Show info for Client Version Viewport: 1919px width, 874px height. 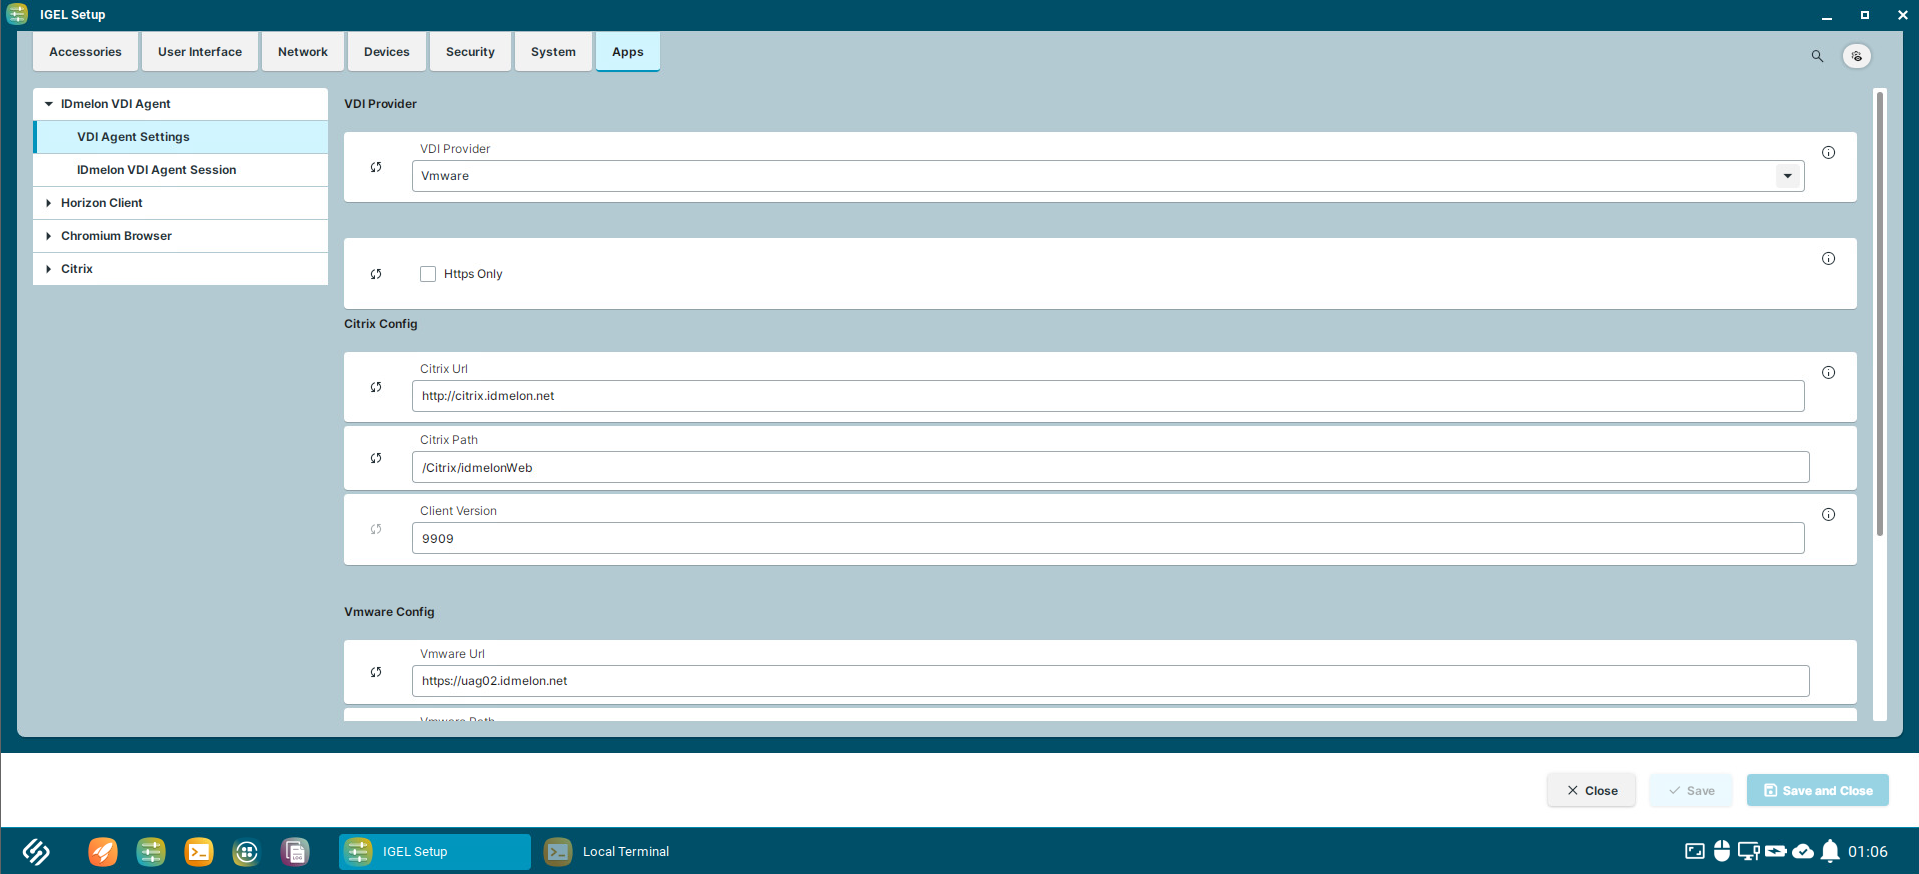coord(1828,515)
